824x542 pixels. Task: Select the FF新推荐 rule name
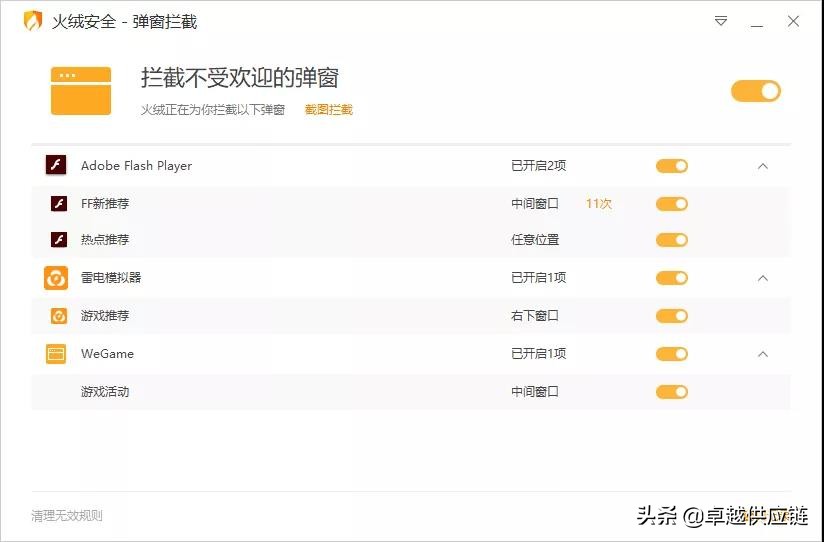(x=105, y=203)
